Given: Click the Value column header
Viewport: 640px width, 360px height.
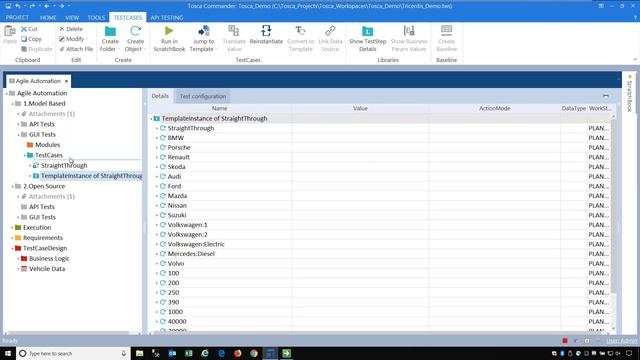Looking at the screenshot, I should pyautogui.click(x=360, y=108).
